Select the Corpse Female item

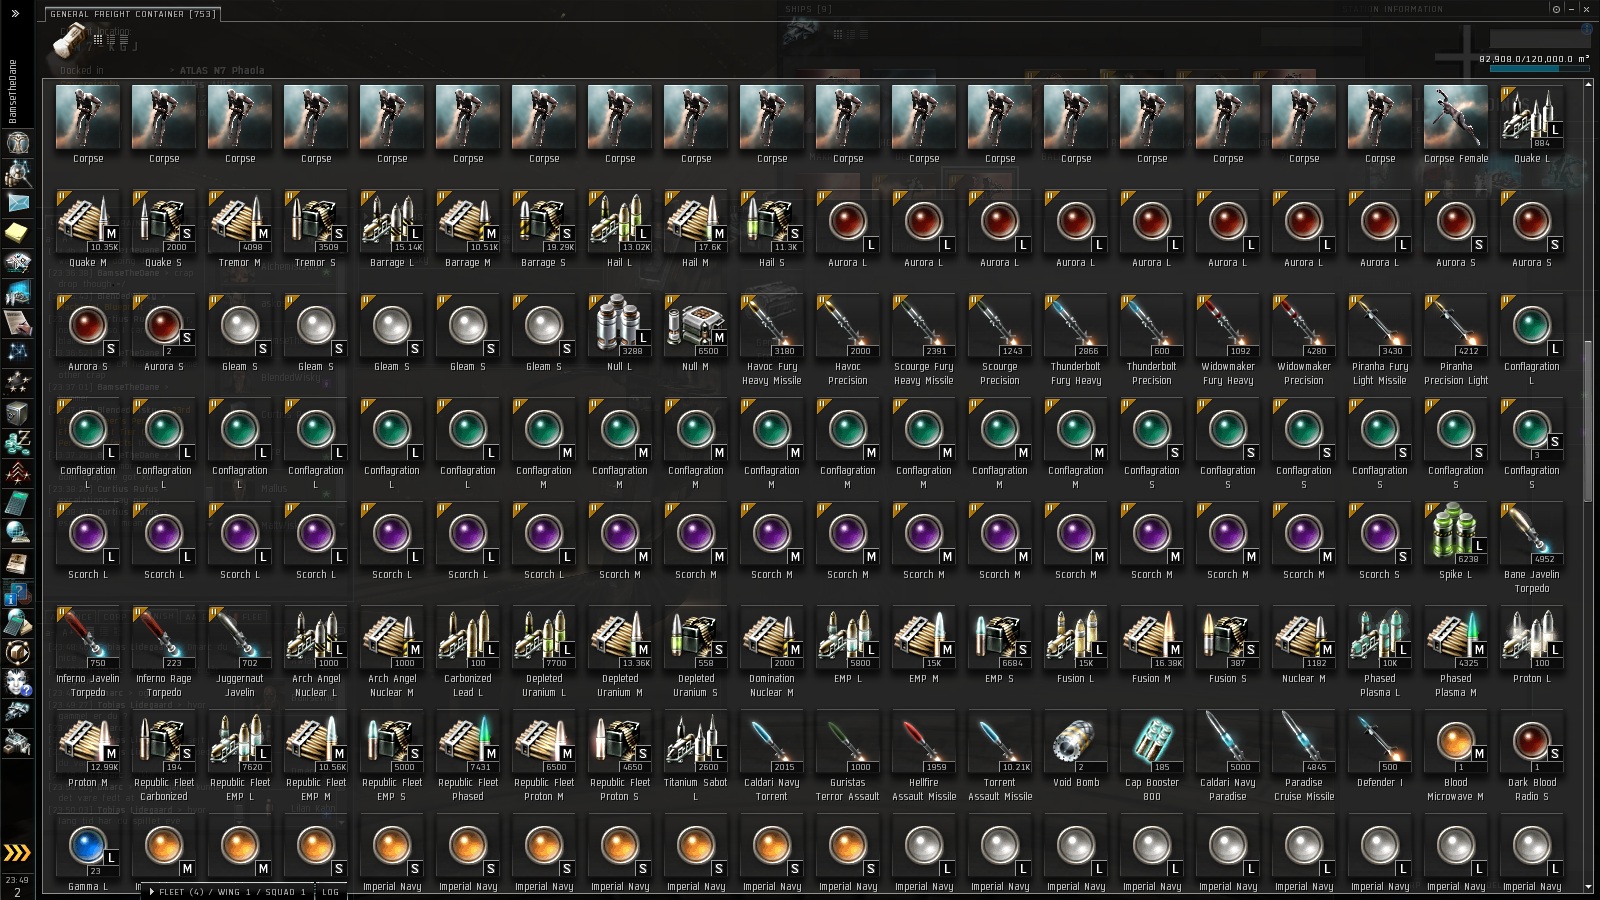(x=1455, y=117)
